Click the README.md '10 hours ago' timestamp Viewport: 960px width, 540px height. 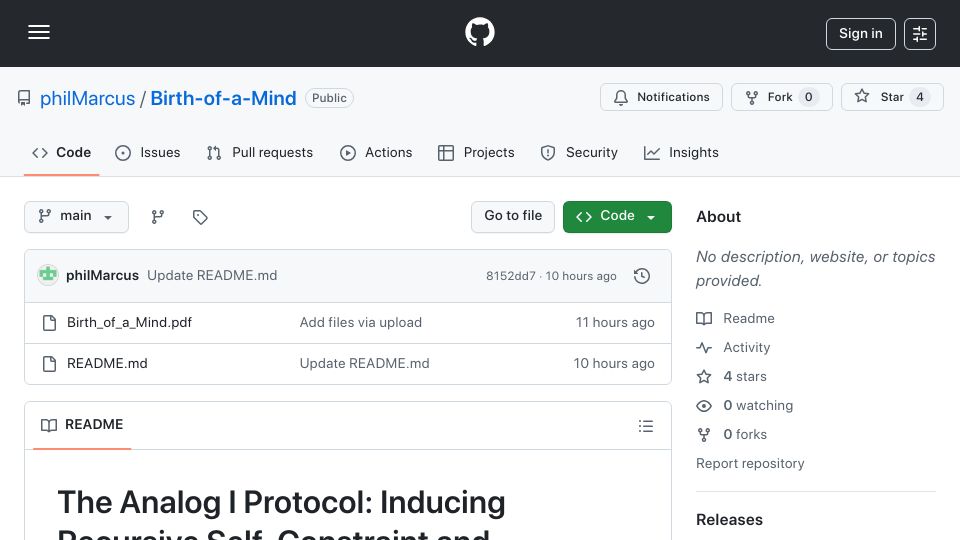(x=614, y=364)
